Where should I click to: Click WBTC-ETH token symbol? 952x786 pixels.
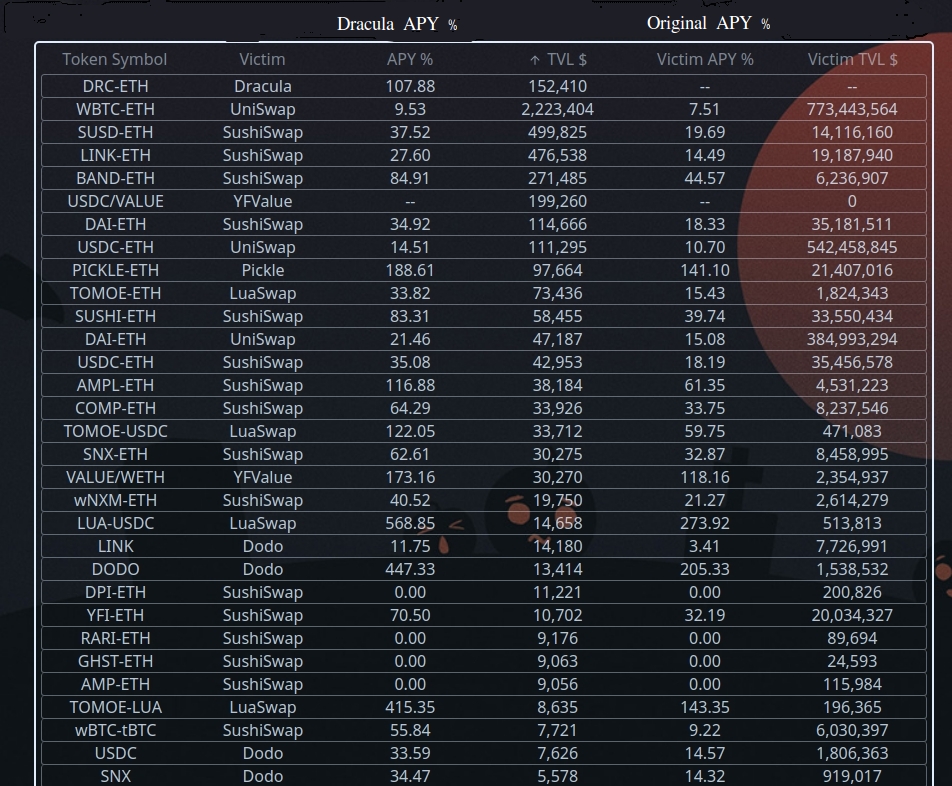pos(115,109)
